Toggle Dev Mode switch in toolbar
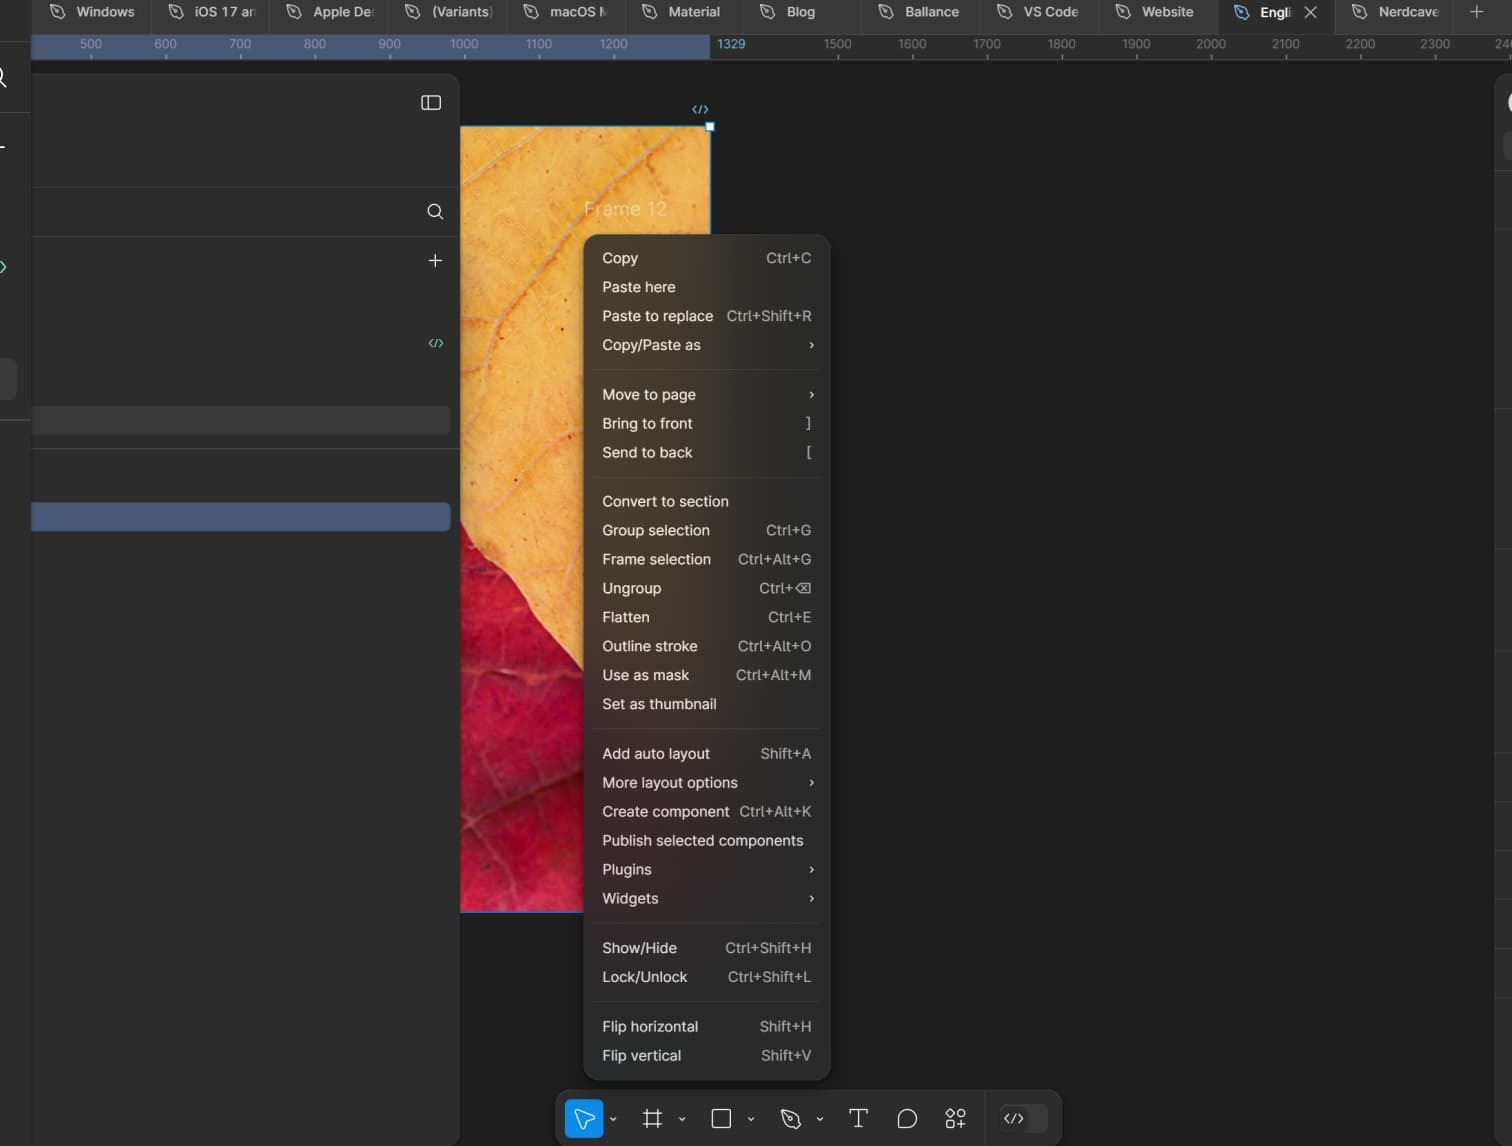The height and width of the screenshot is (1146, 1512). point(1023,1118)
